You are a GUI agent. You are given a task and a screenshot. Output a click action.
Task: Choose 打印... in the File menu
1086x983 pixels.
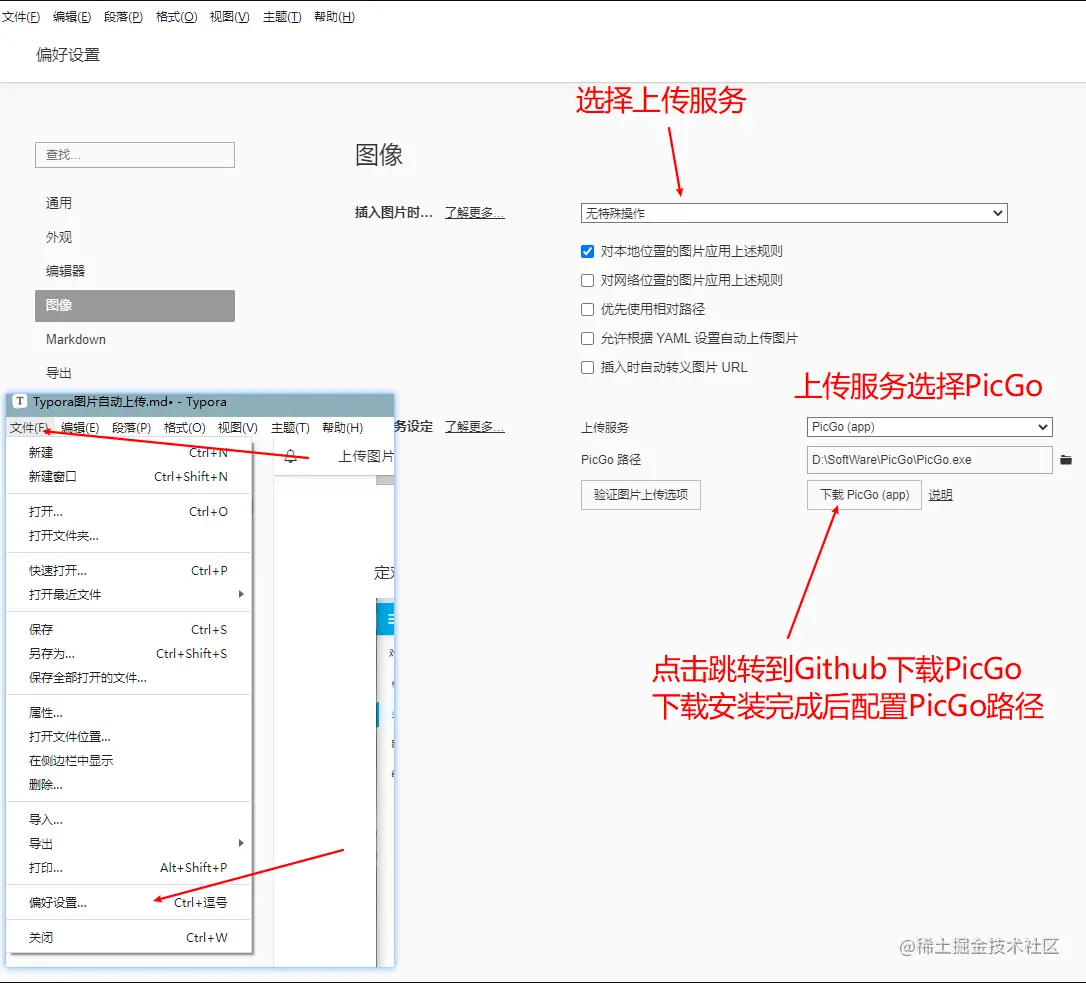pos(128,867)
